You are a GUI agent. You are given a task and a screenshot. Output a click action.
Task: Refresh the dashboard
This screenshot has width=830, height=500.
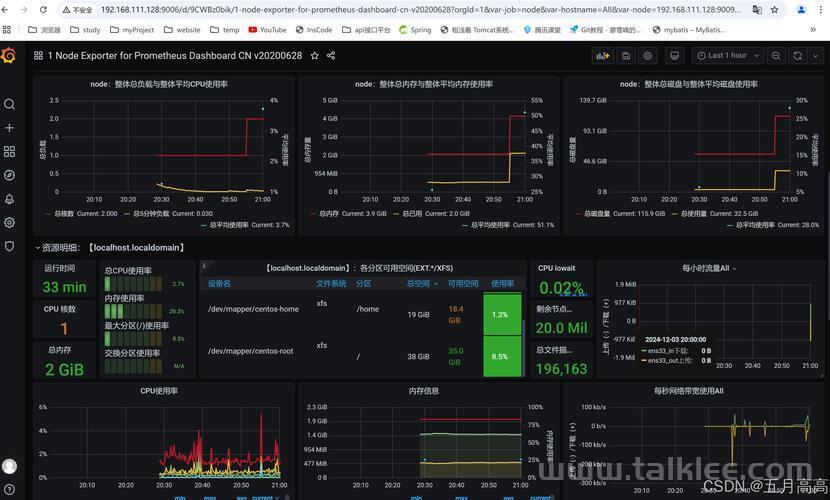pyautogui.click(x=797, y=56)
